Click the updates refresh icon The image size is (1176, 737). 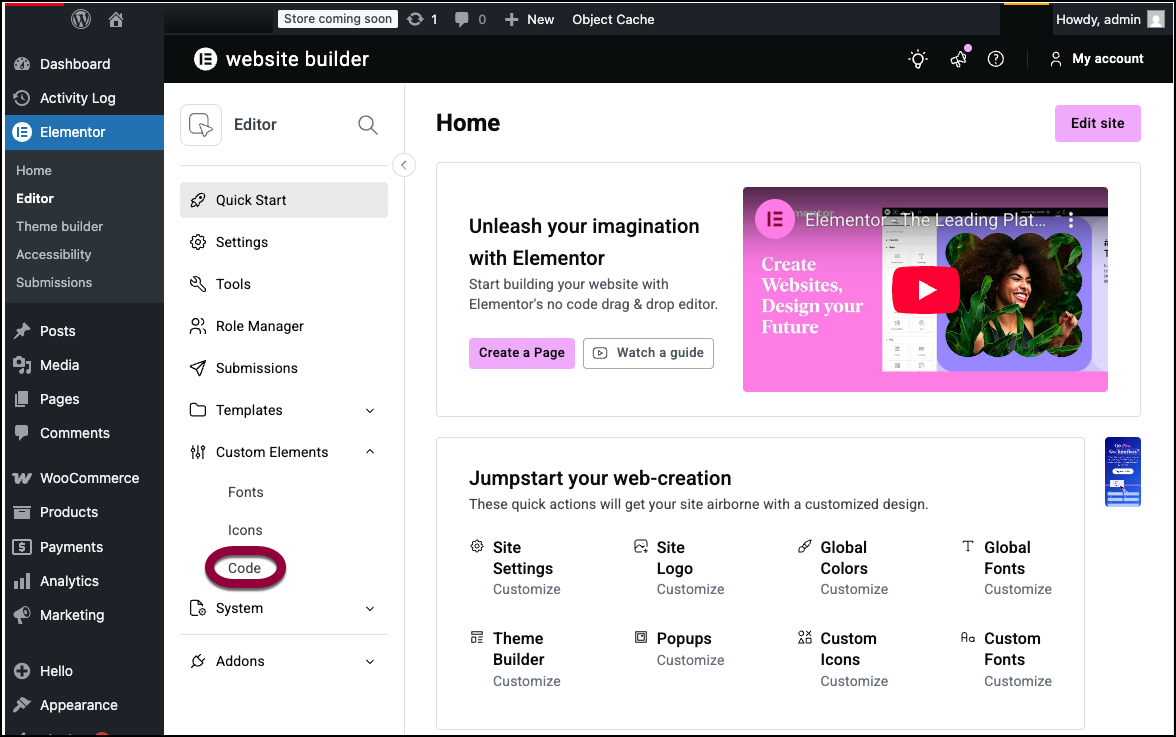(416, 19)
